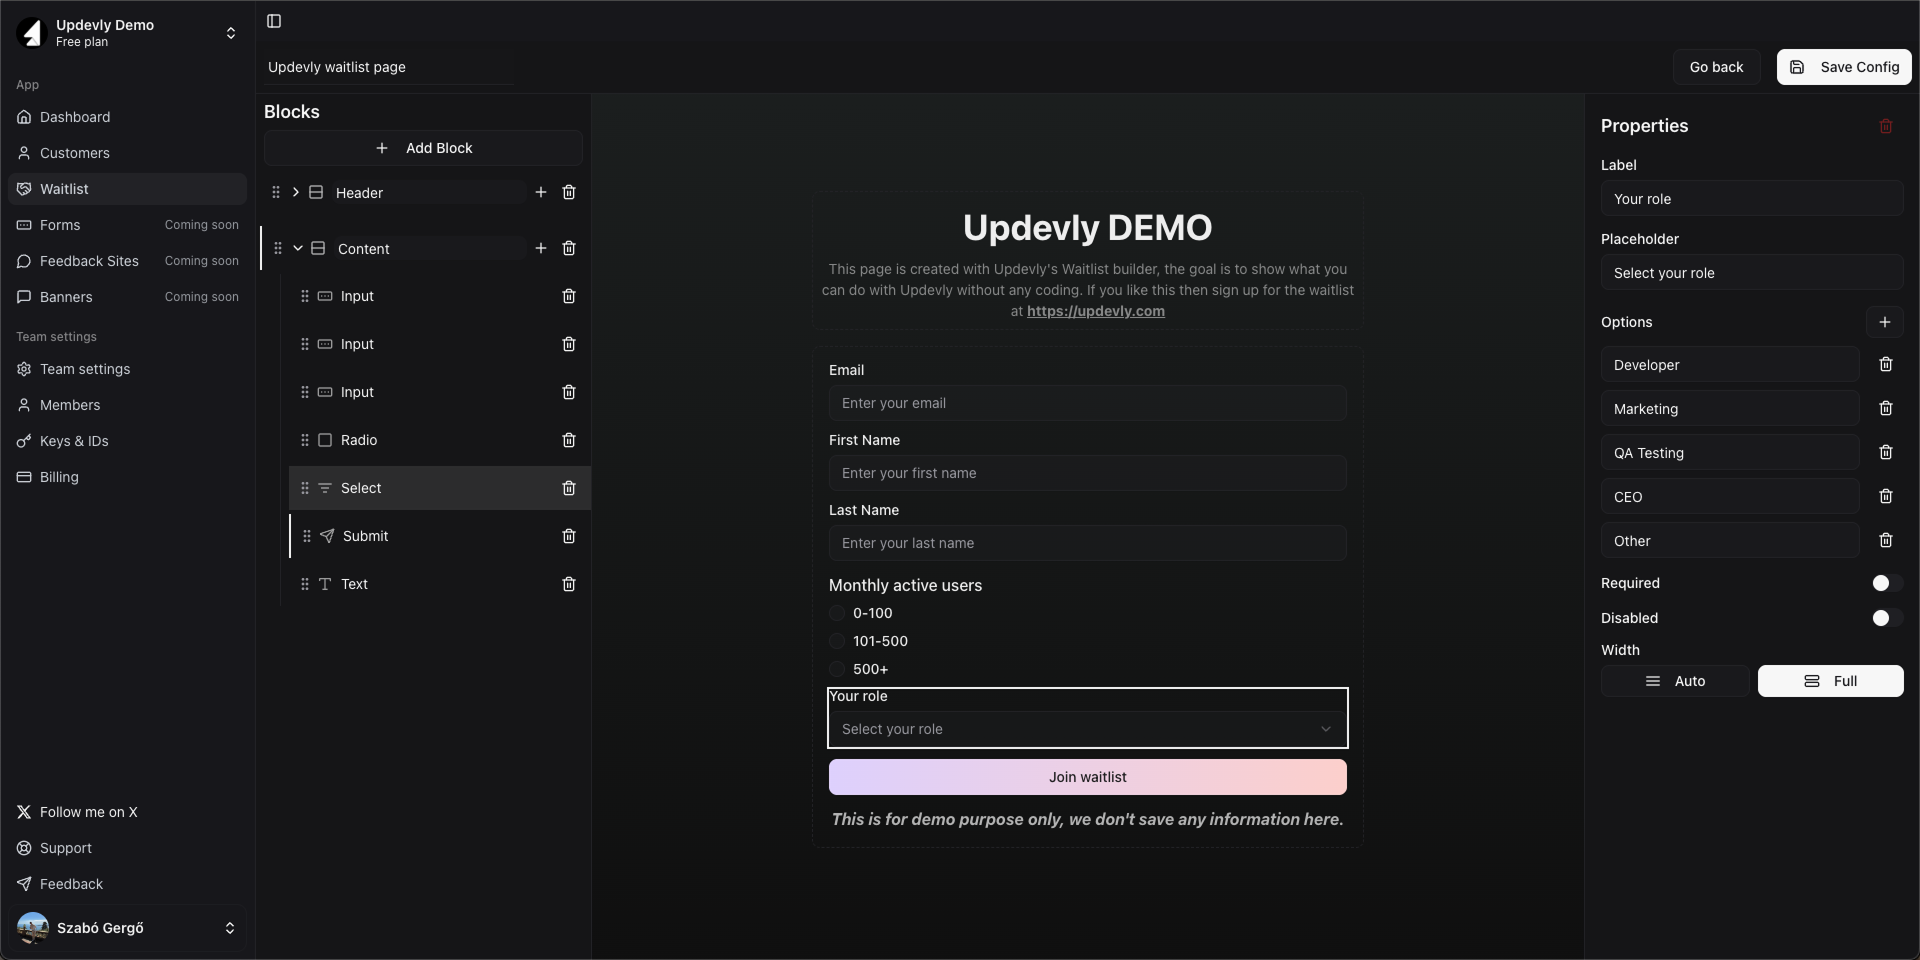Grab the Header block drag handle

click(276, 192)
